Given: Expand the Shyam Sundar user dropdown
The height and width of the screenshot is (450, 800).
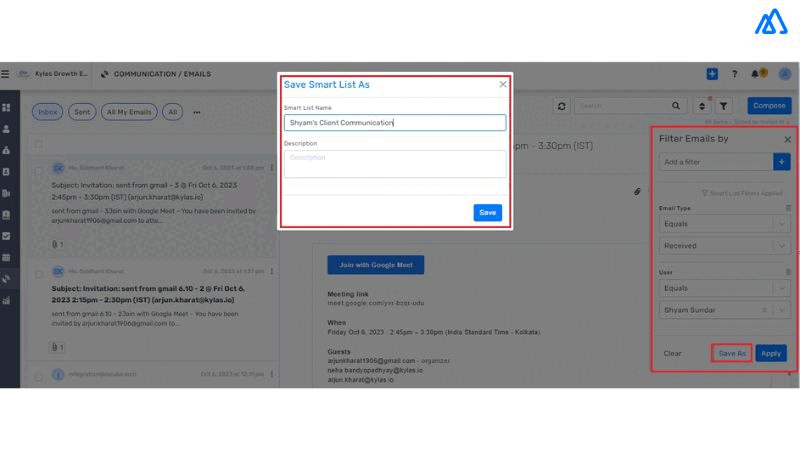Looking at the screenshot, I should point(782,310).
